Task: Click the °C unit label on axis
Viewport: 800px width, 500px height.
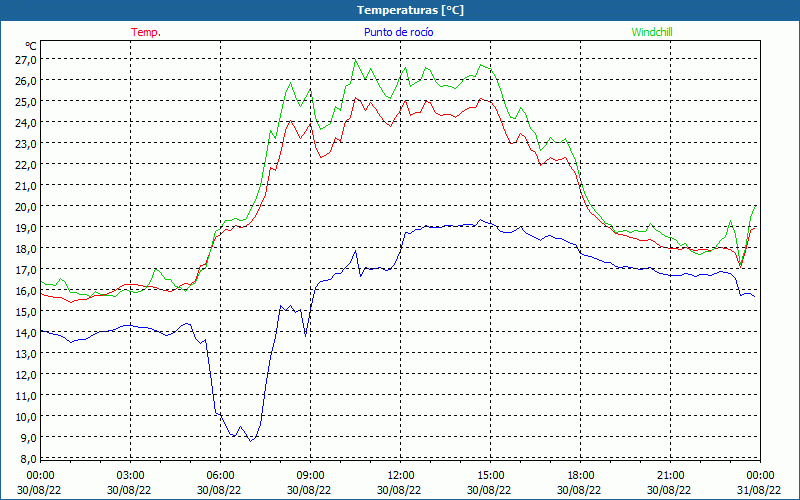Action: tap(31, 46)
